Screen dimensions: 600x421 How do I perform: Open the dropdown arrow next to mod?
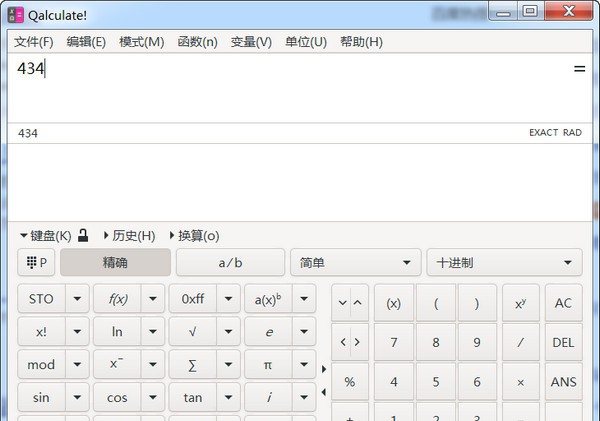tap(77, 364)
